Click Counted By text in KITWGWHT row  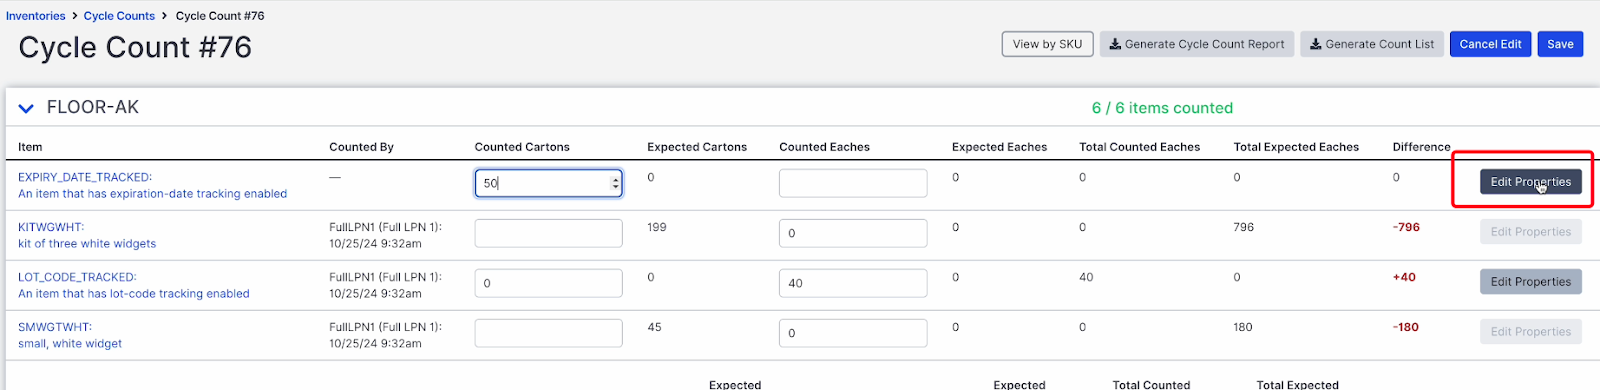click(x=385, y=235)
